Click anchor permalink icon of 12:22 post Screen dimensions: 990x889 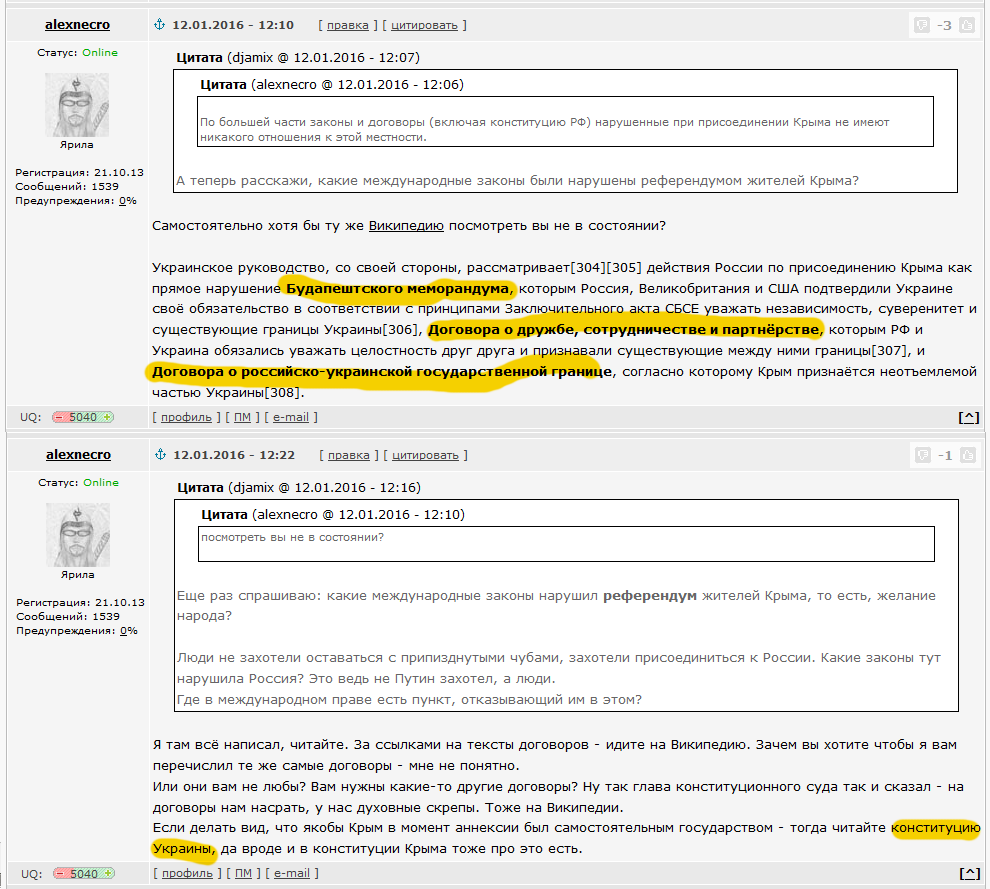click(x=160, y=455)
